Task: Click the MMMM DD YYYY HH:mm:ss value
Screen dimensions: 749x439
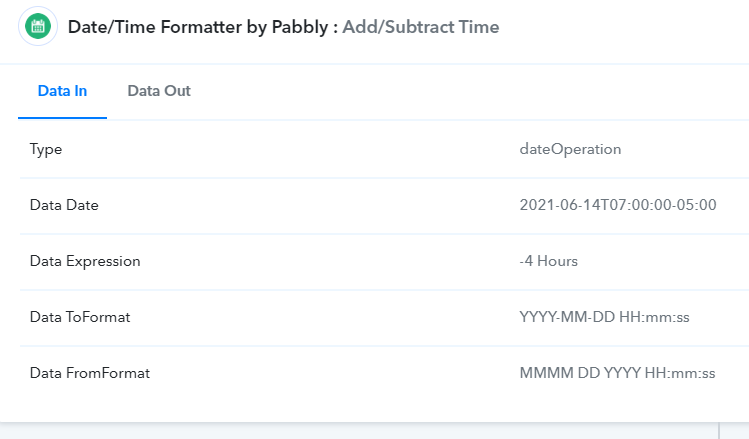Action: (617, 373)
